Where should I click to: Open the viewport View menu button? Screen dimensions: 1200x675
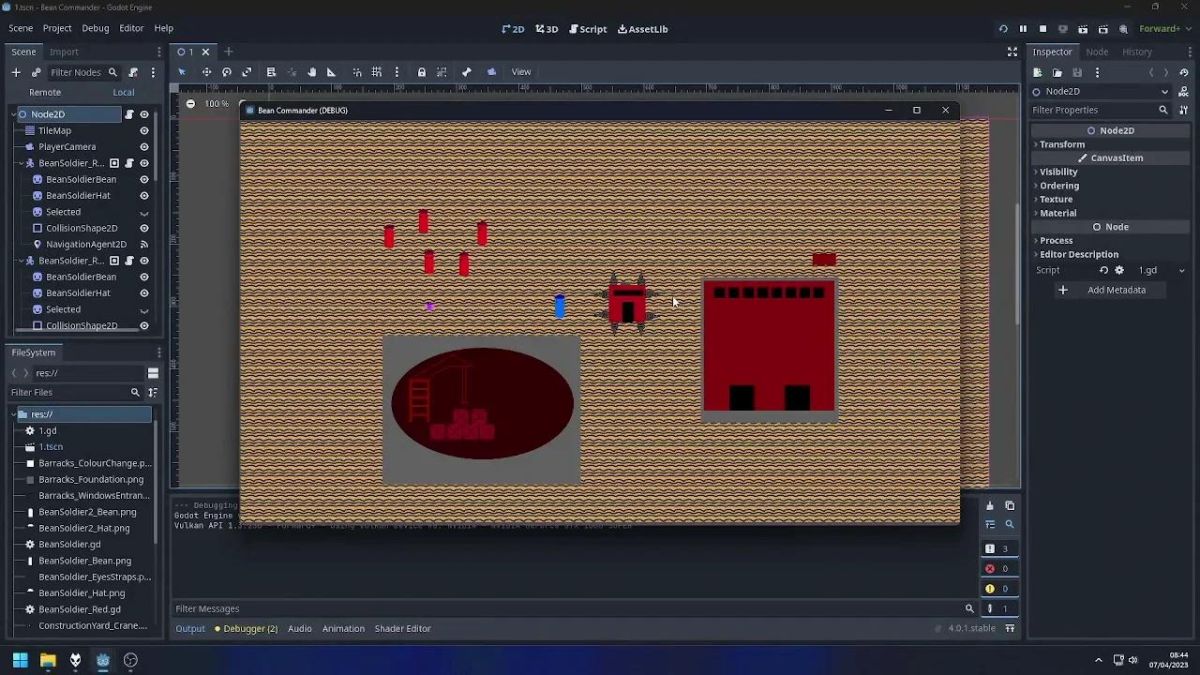coord(521,72)
